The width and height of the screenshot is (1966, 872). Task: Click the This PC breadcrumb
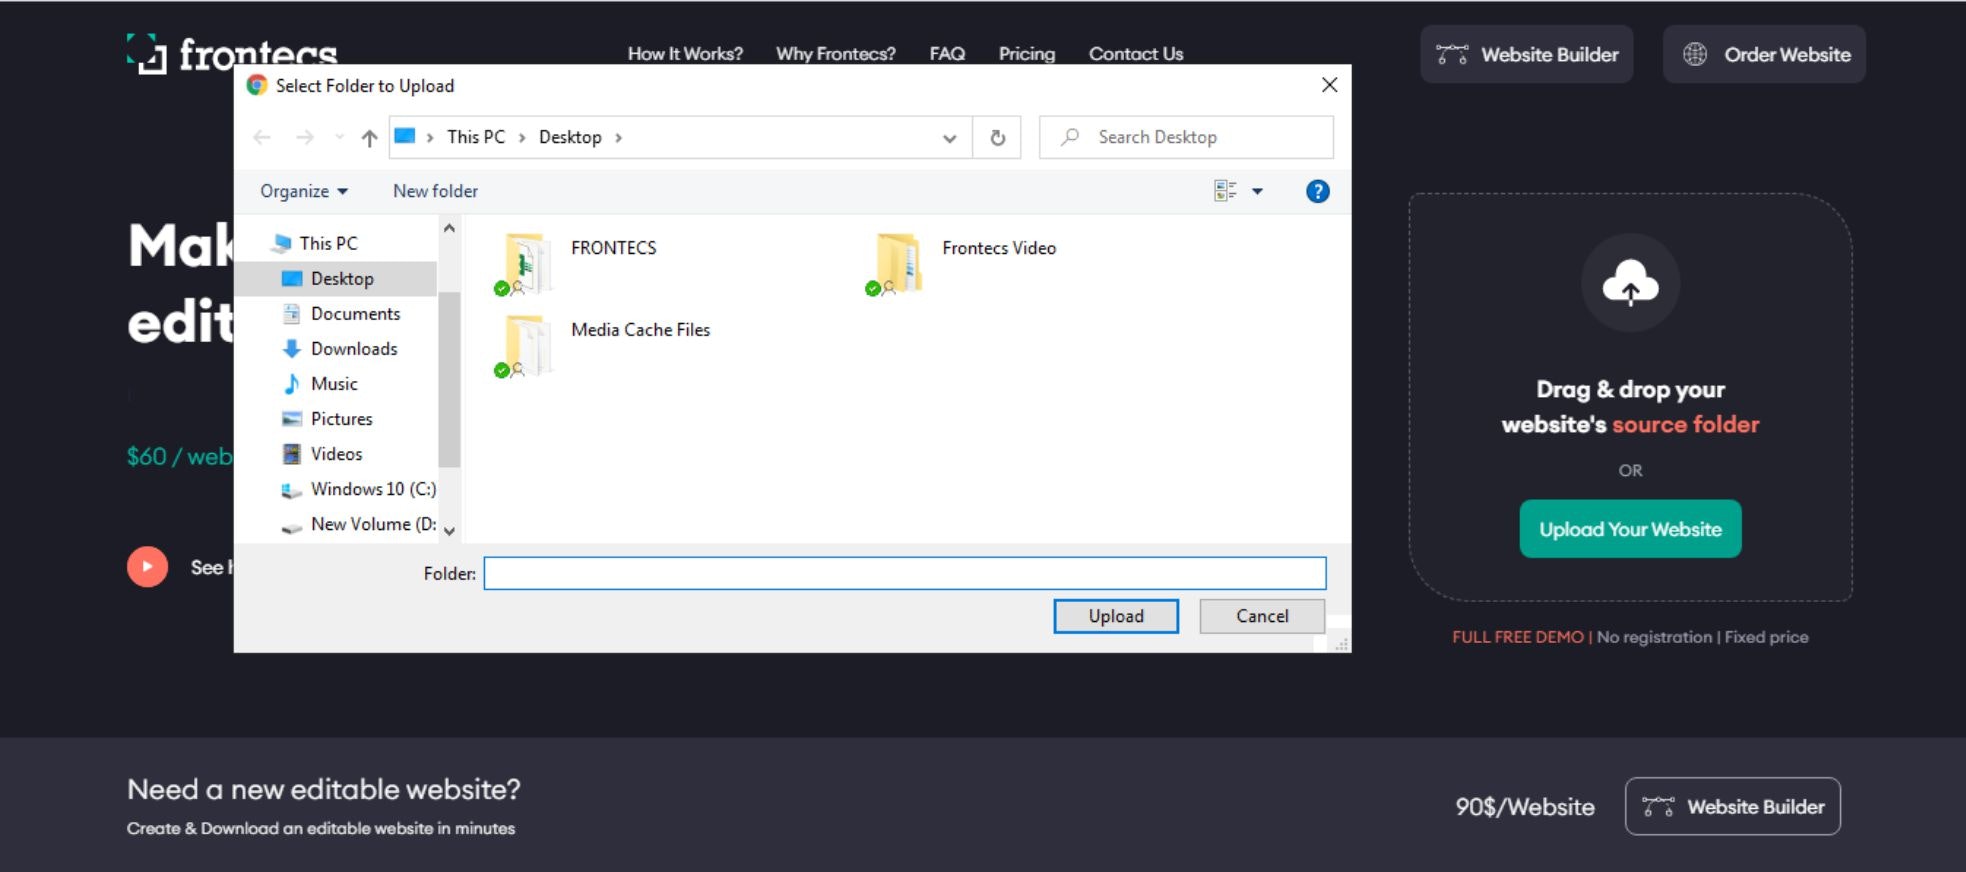[x=476, y=137]
